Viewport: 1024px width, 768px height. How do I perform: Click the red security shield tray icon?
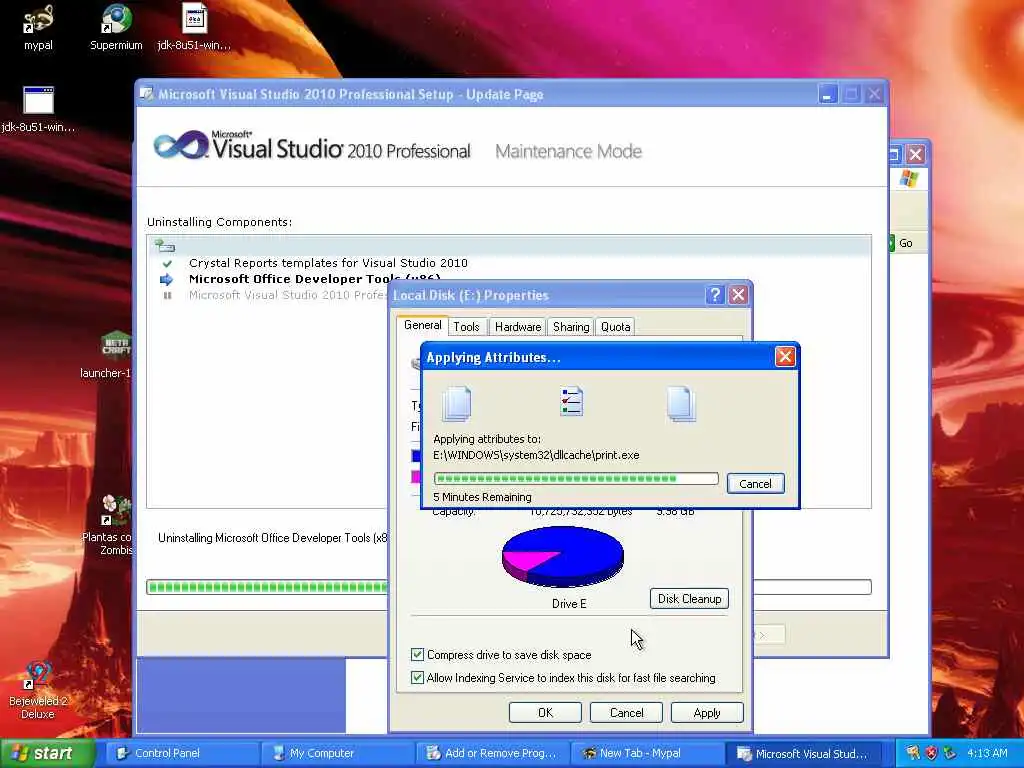(931, 753)
